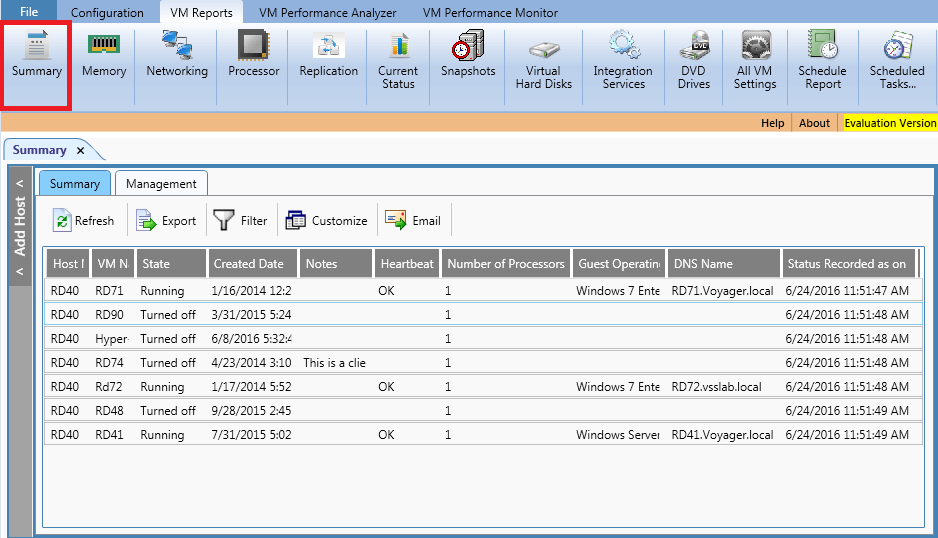Select the Management sub-tab
The width and height of the screenshot is (938, 538).
tap(161, 184)
